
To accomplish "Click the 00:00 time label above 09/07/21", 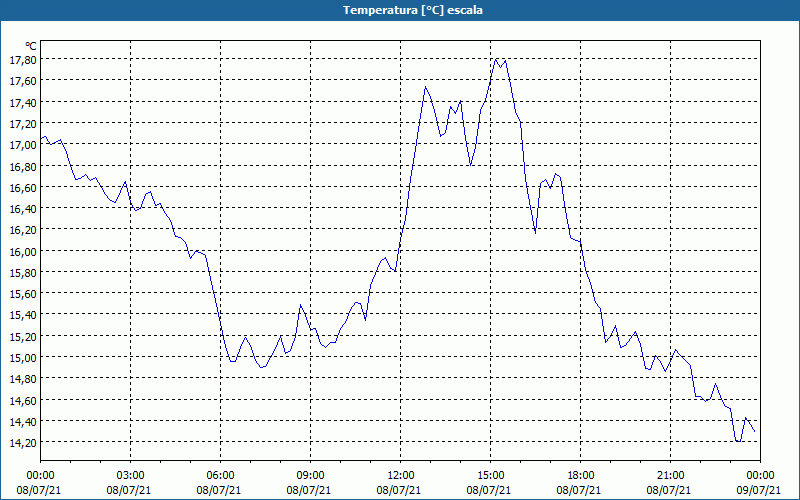I will [760, 476].
